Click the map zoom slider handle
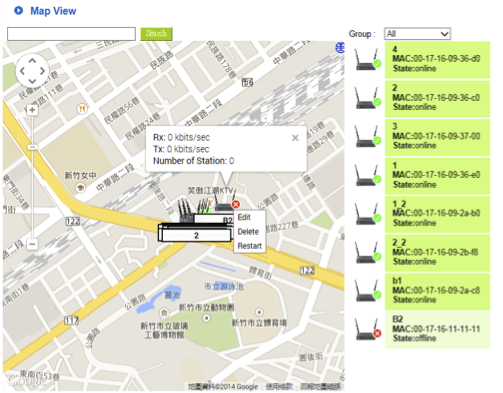The width and height of the screenshot is (503, 393). tap(32, 147)
